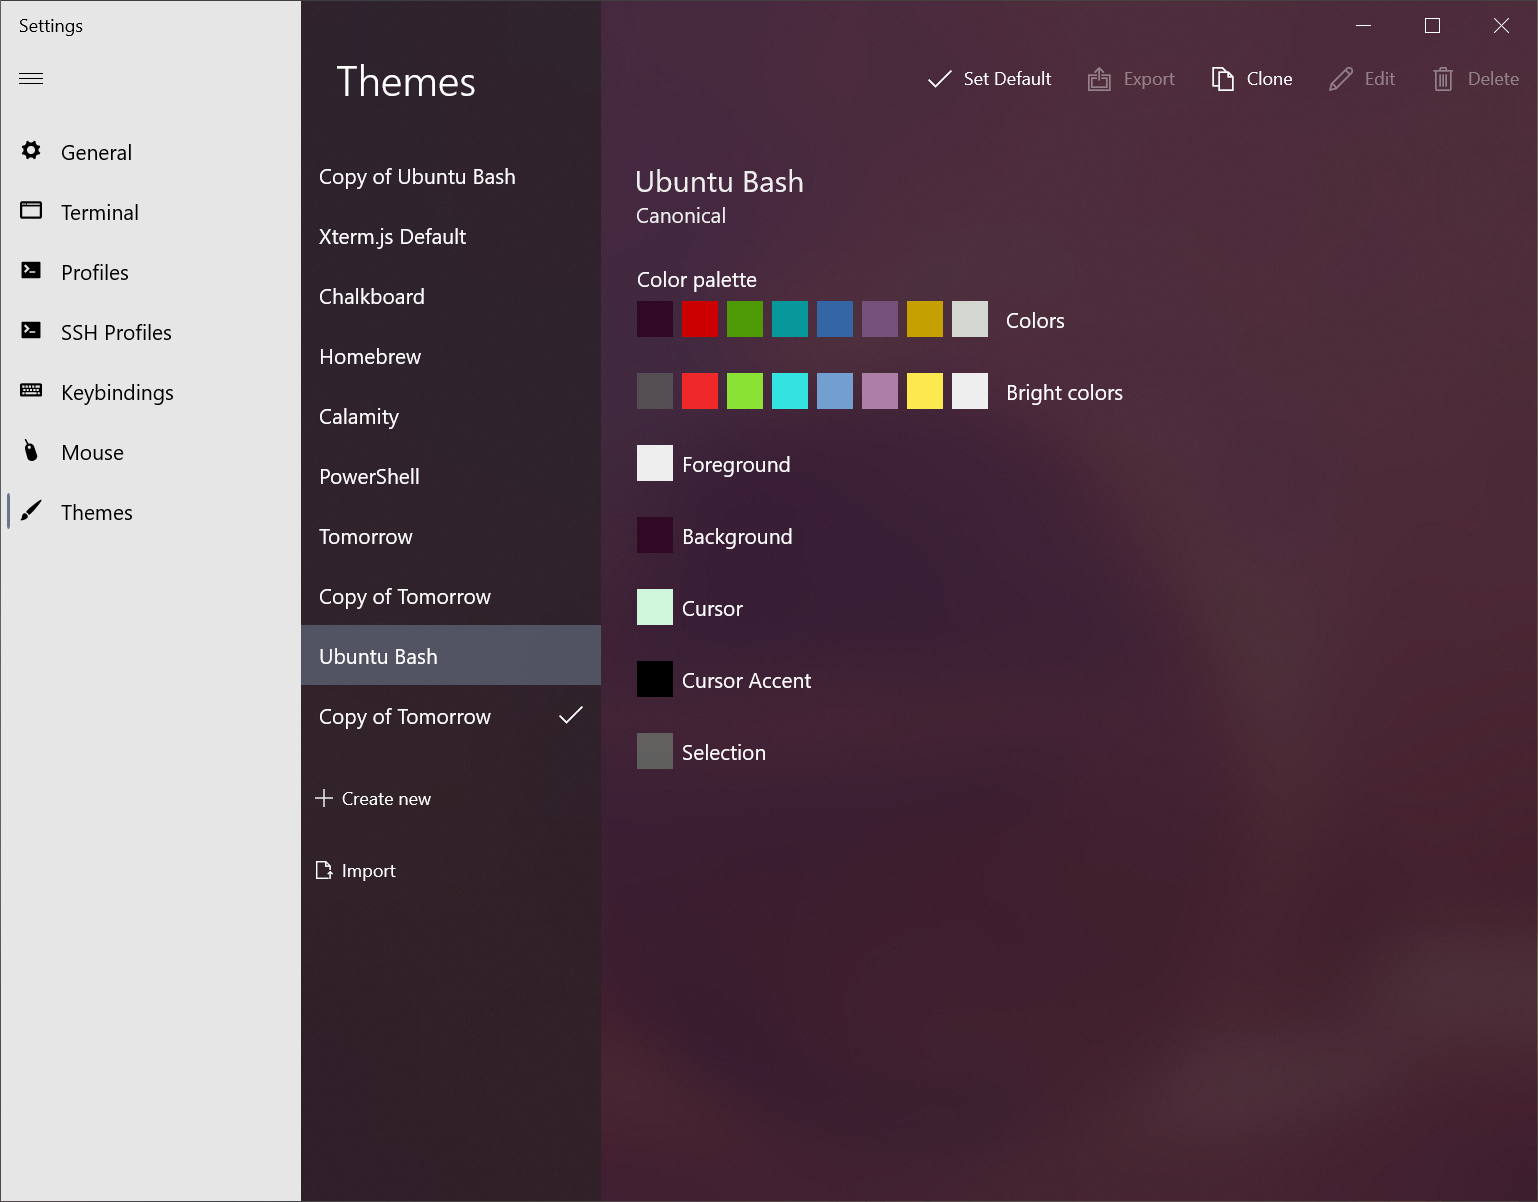Viewport: 1538px width, 1202px height.
Task: Open the Keybindings settings section
Action: 117,392
